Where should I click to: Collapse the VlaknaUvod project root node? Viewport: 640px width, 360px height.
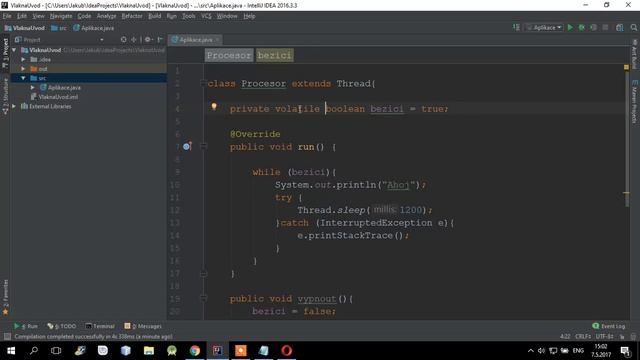pos(14,50)
